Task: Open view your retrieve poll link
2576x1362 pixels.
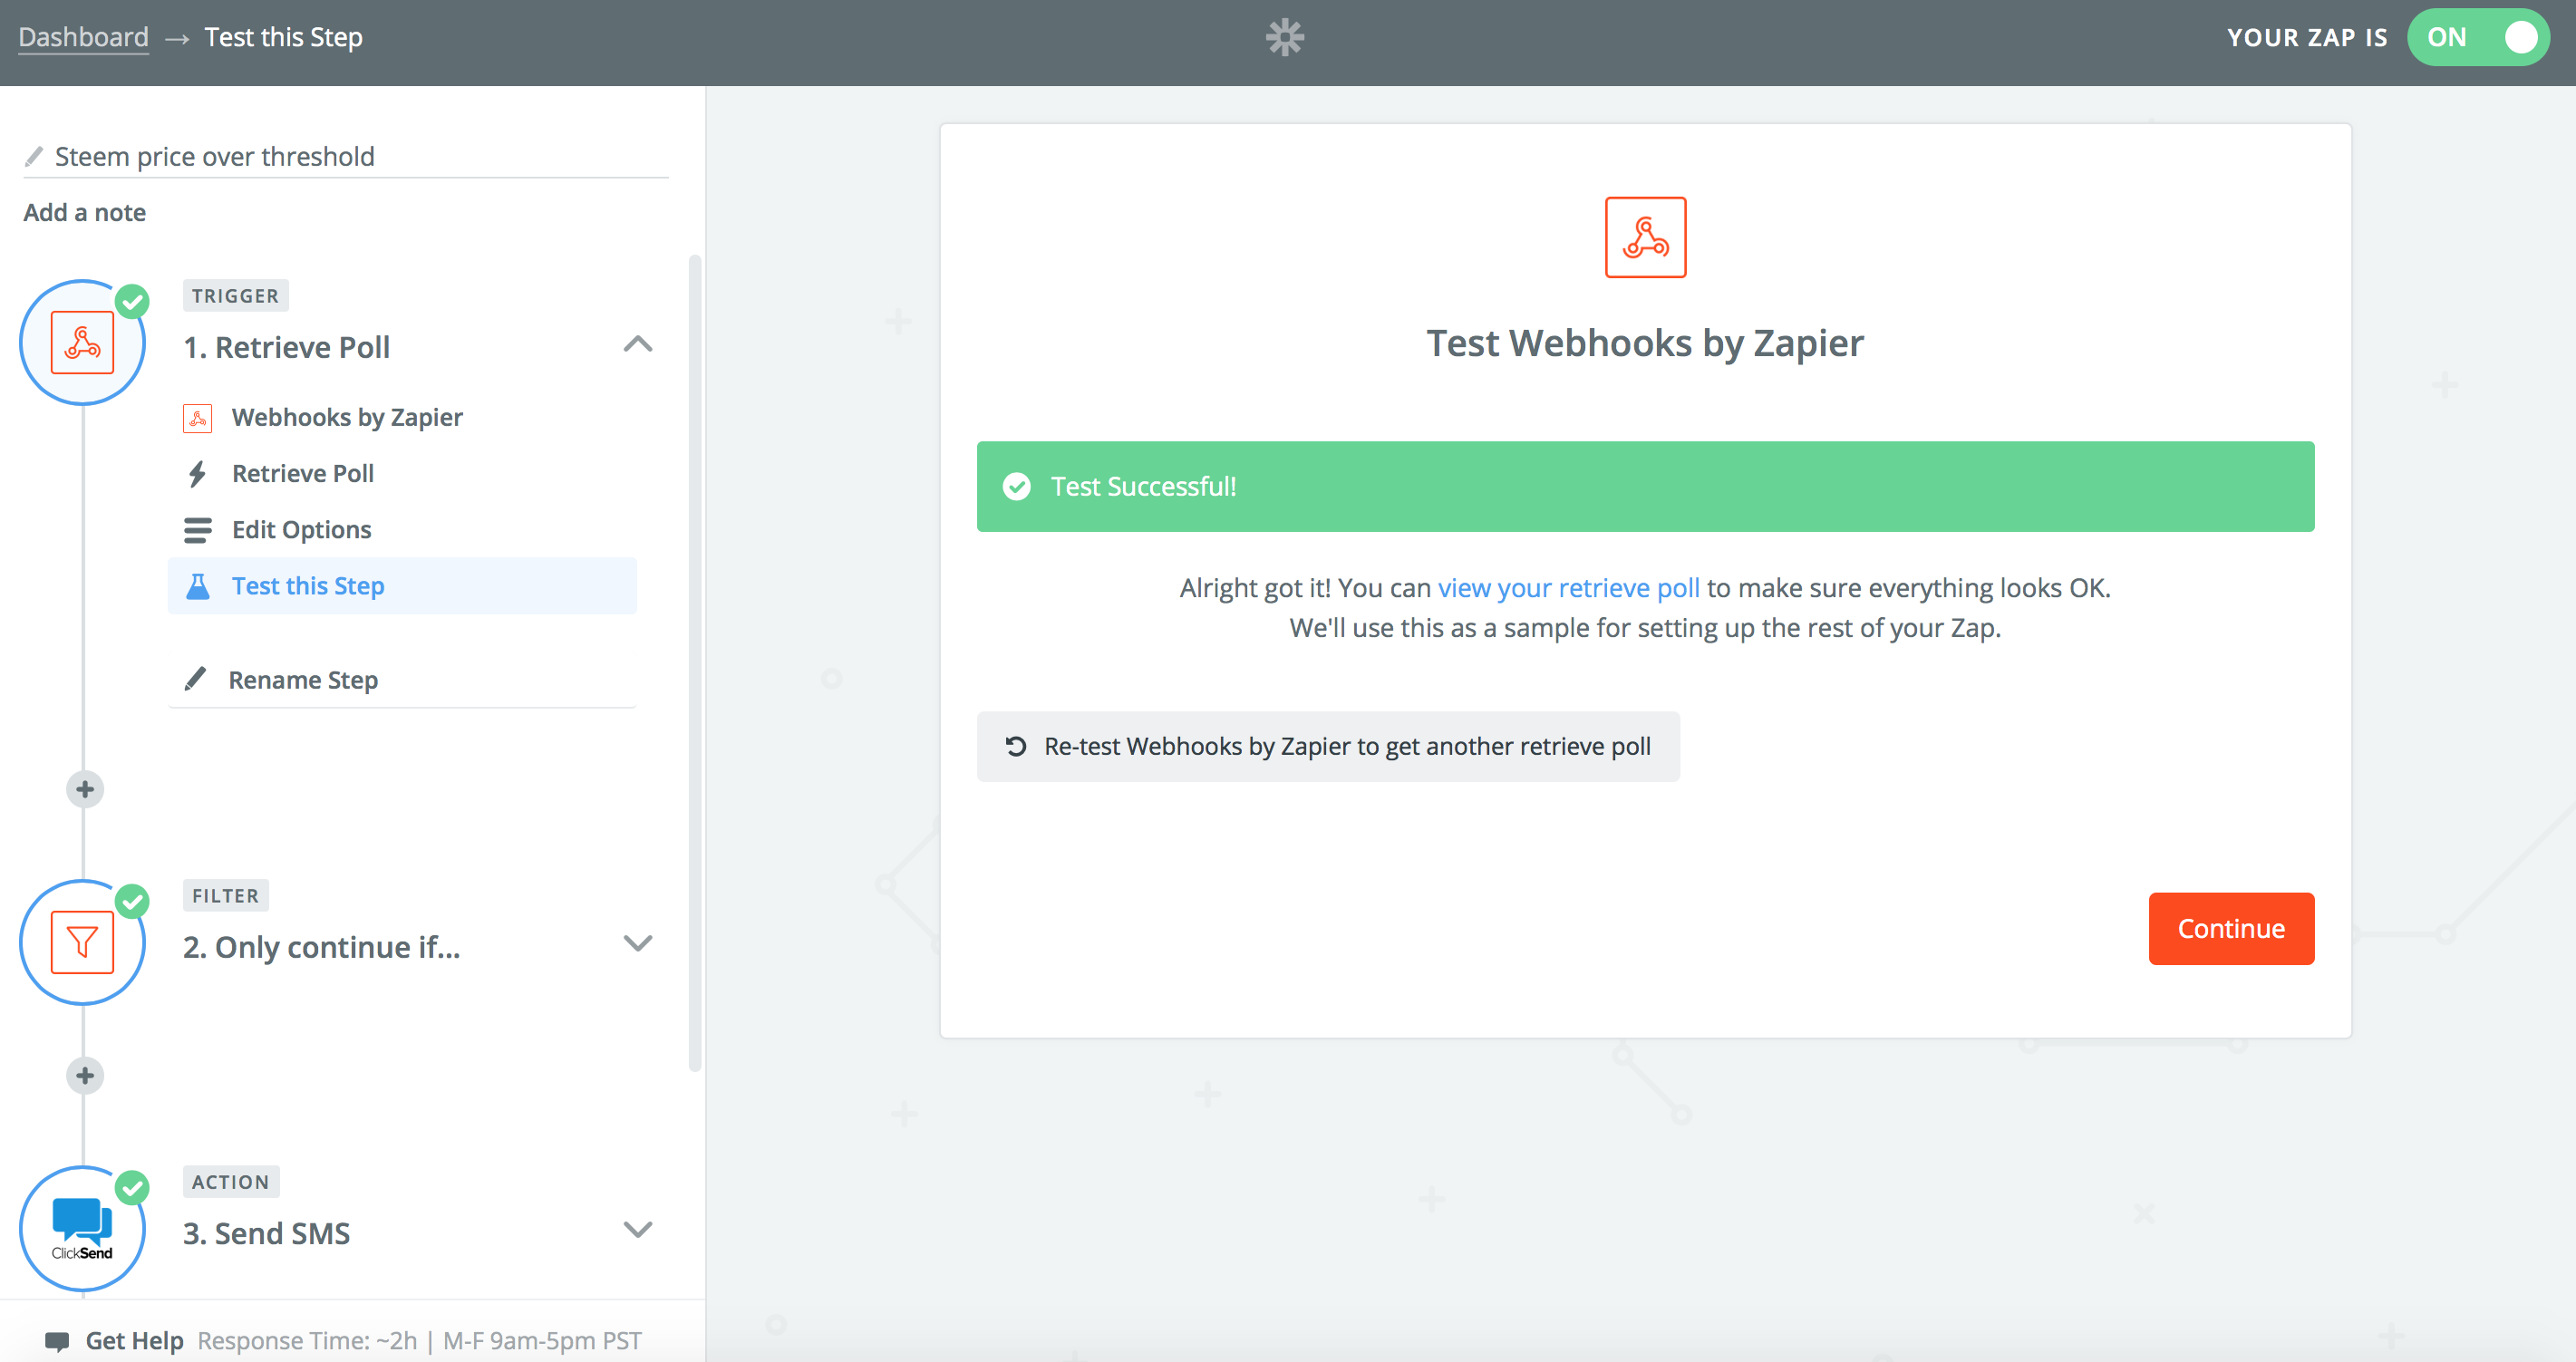Action: [1568, 588]
